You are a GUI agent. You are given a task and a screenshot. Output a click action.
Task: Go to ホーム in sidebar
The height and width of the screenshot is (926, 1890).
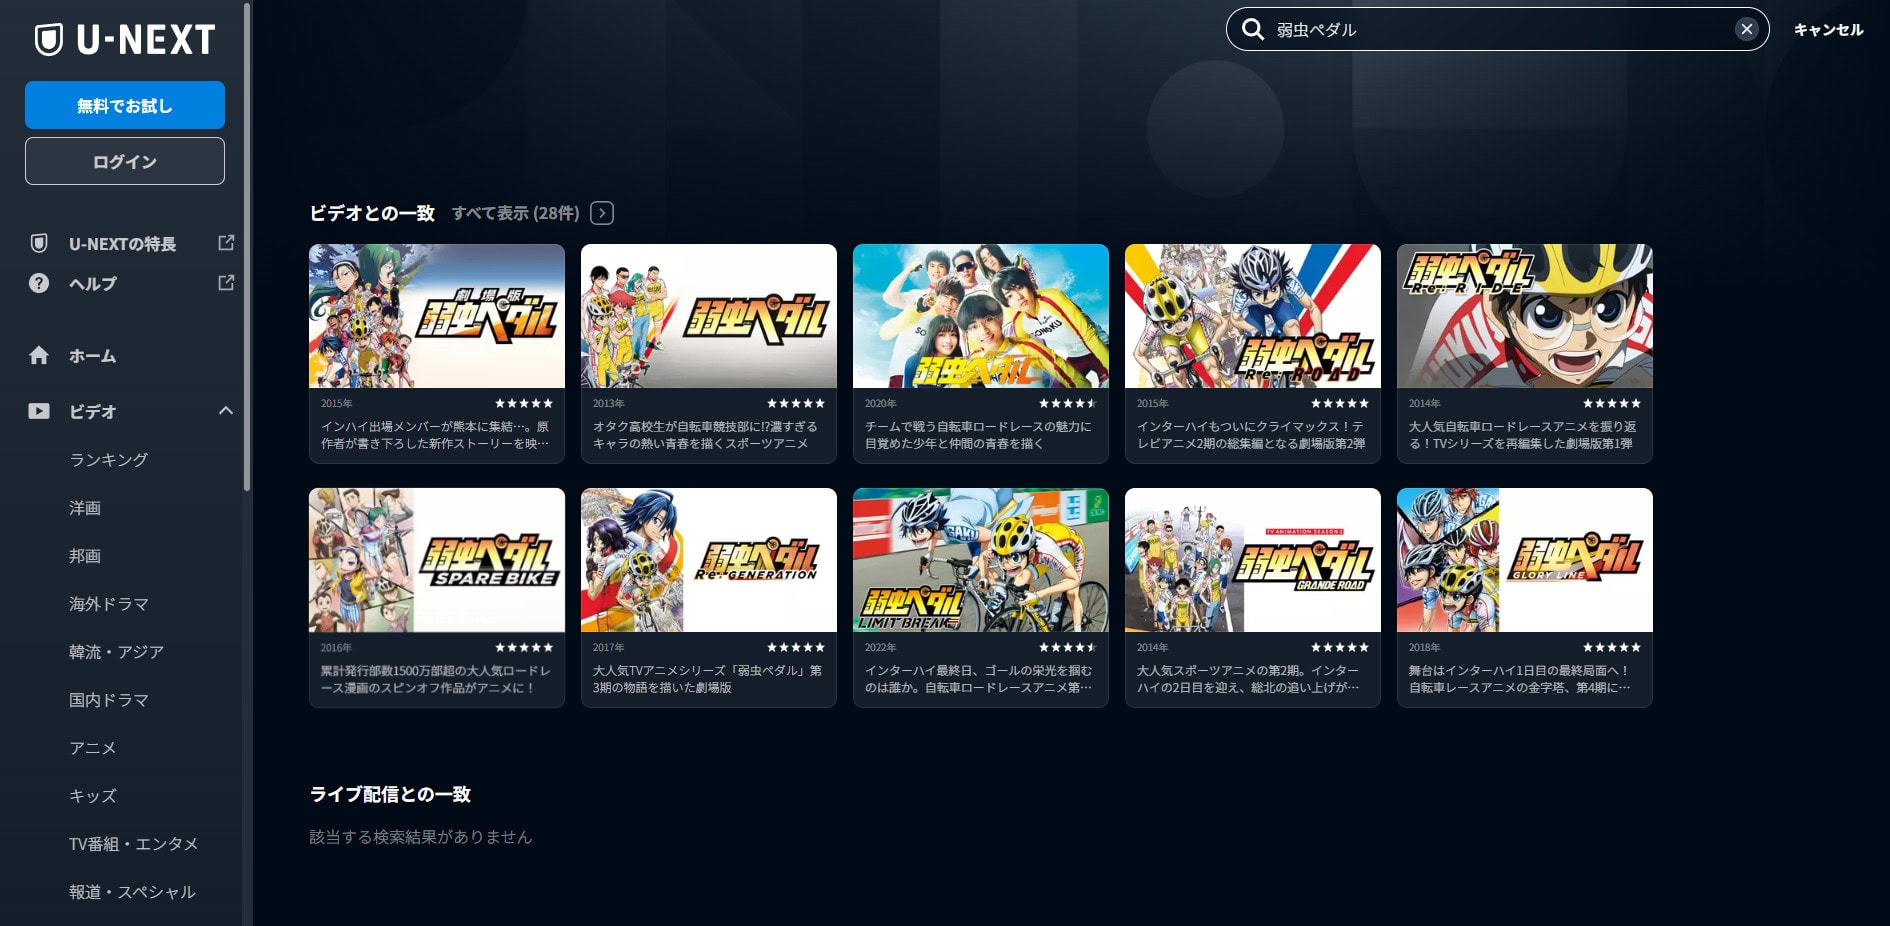click(x=93, y=356)
